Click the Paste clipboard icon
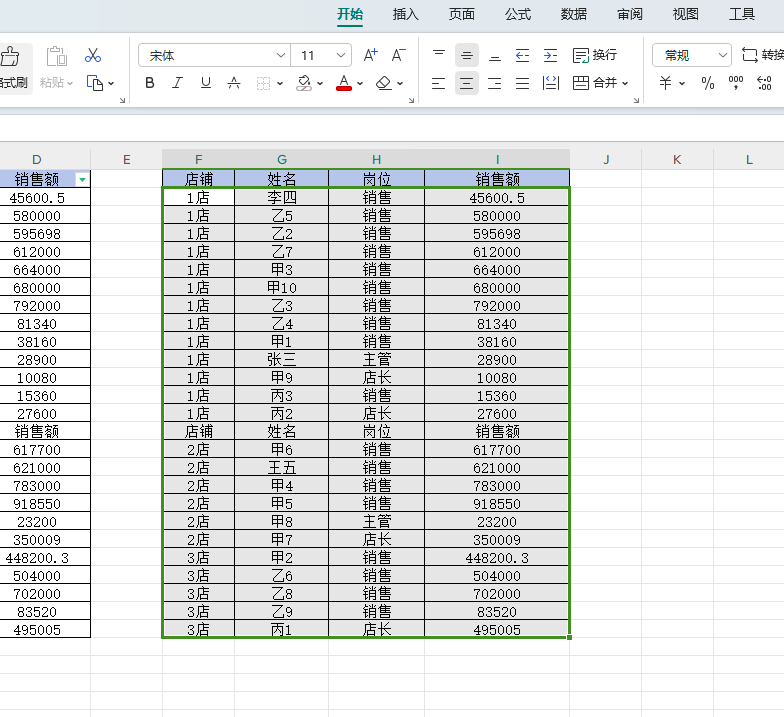Screen dimensions: 784x717 click(x=56, y=56)
